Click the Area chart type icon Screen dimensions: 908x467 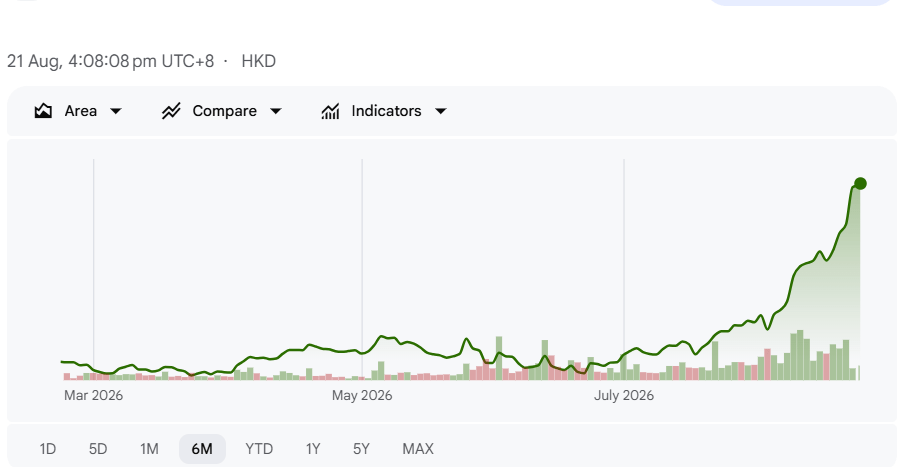[43, 111]
